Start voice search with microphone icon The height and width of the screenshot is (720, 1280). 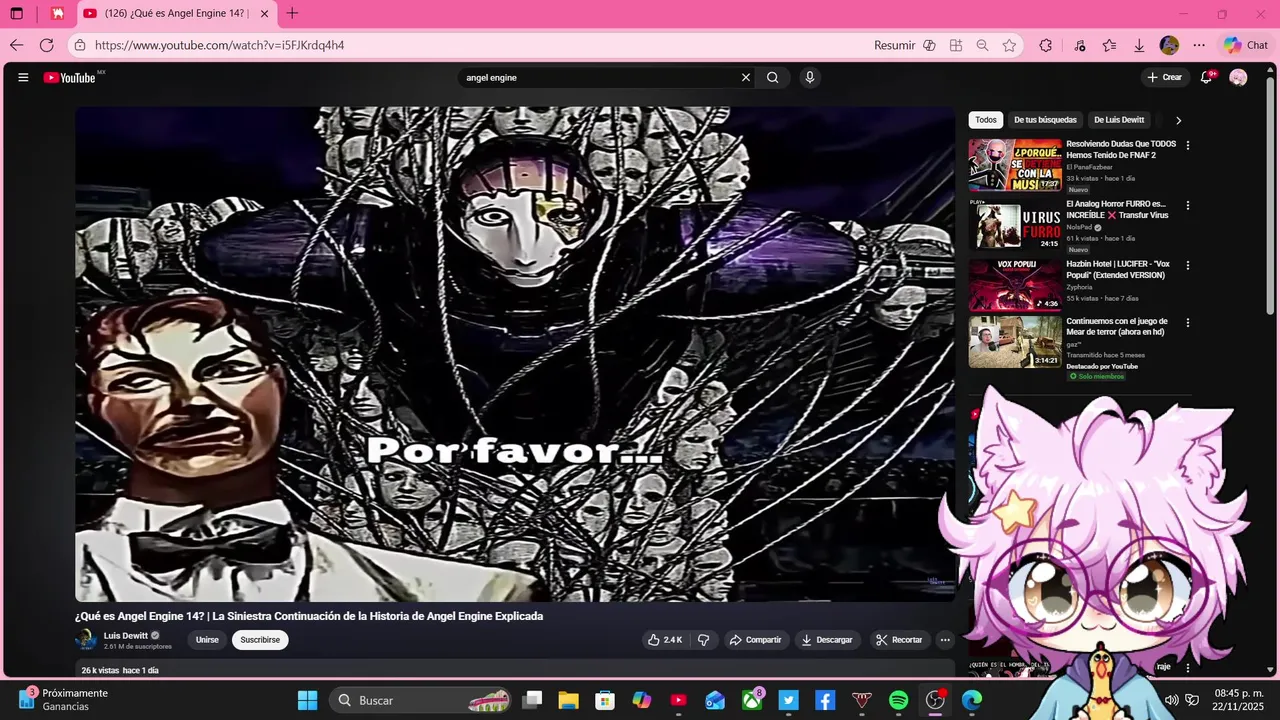click(x=810, y=77)
